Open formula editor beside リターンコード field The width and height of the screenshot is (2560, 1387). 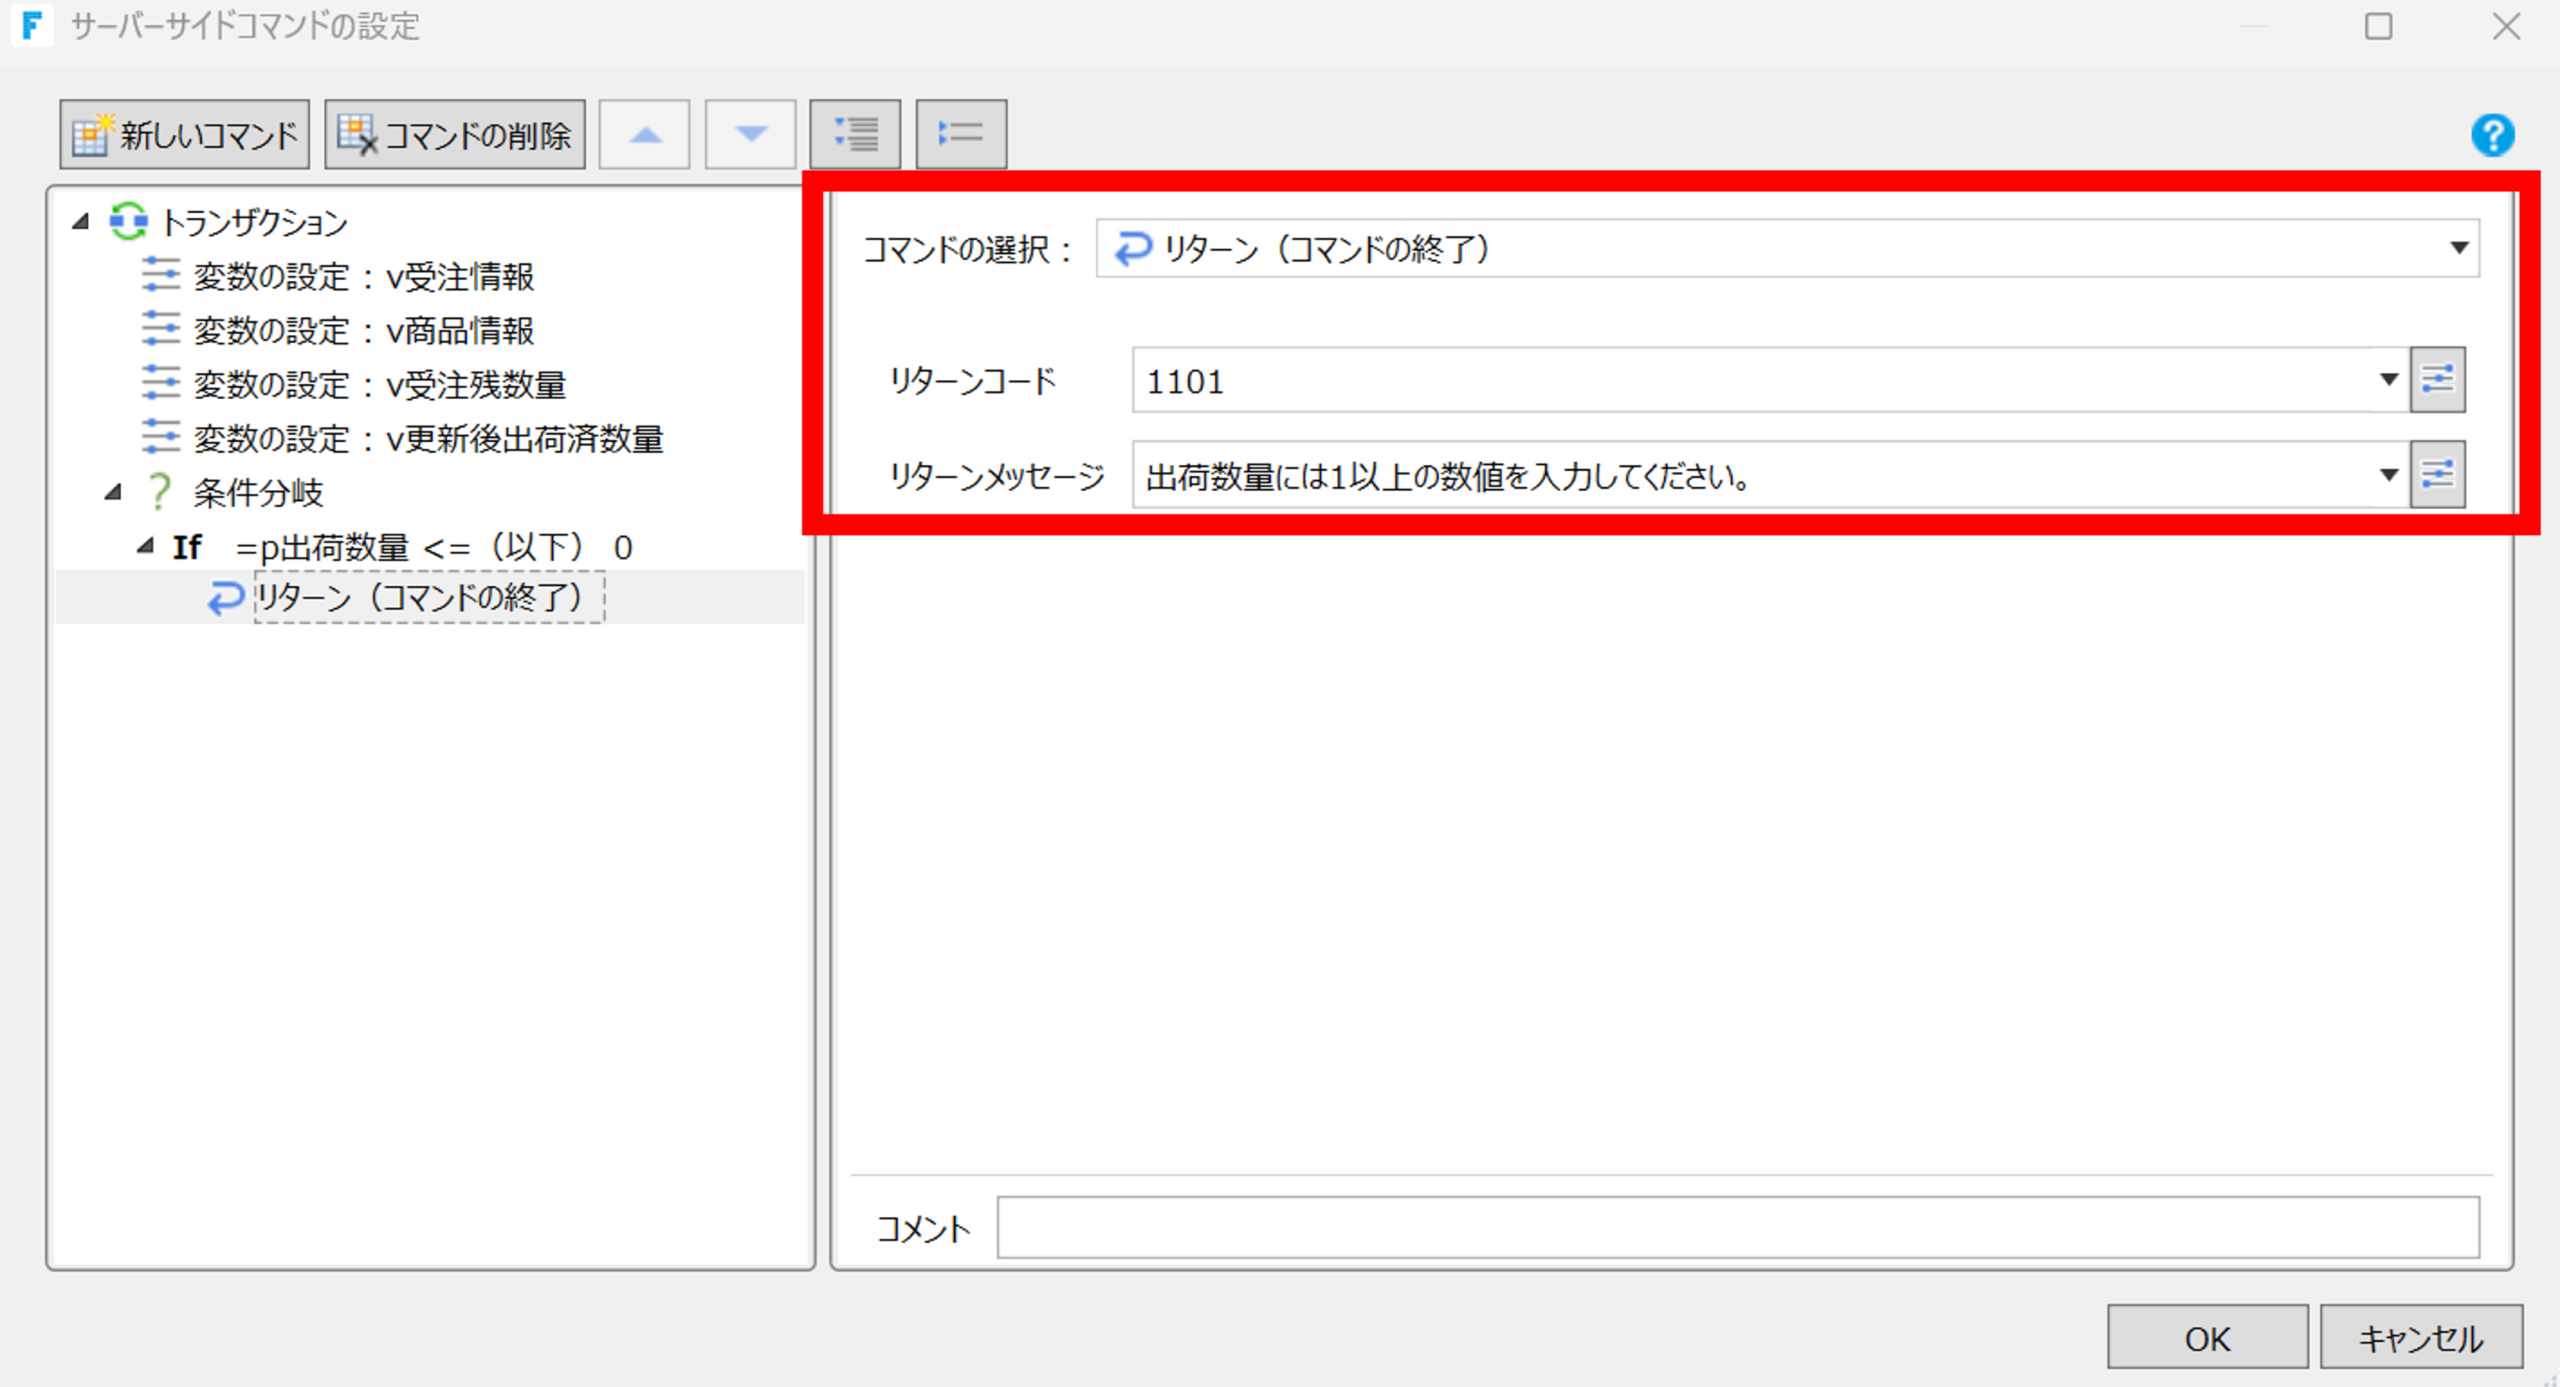click(2437, 380)
